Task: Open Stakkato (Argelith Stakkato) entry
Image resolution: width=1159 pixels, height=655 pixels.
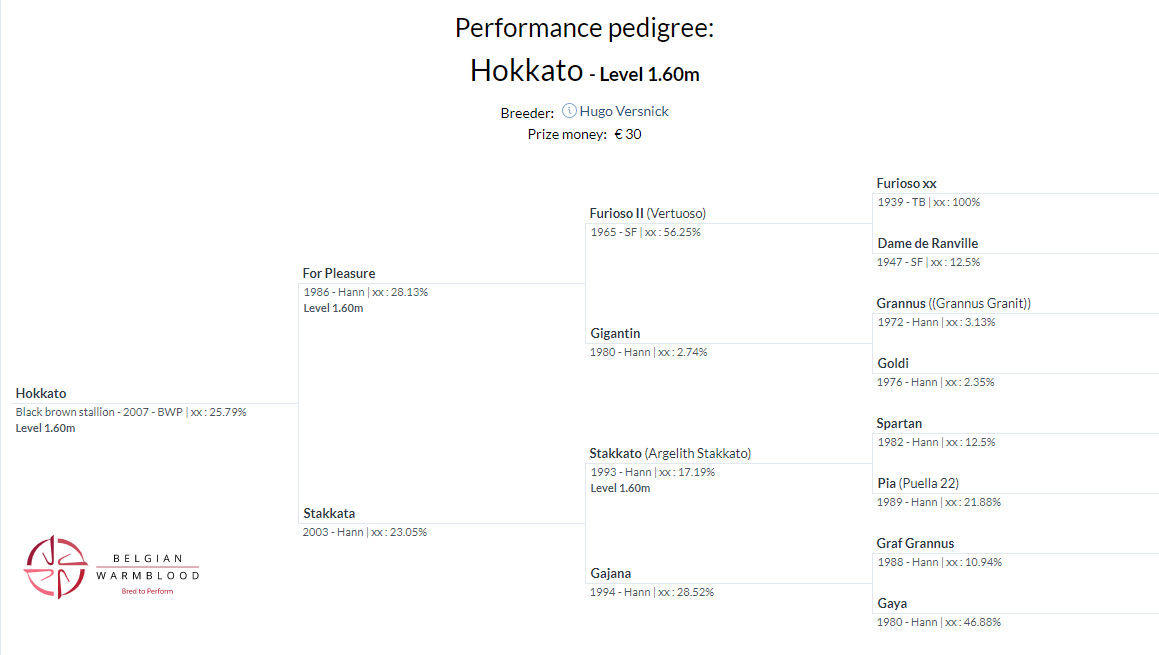Action: tap(670, 453)
